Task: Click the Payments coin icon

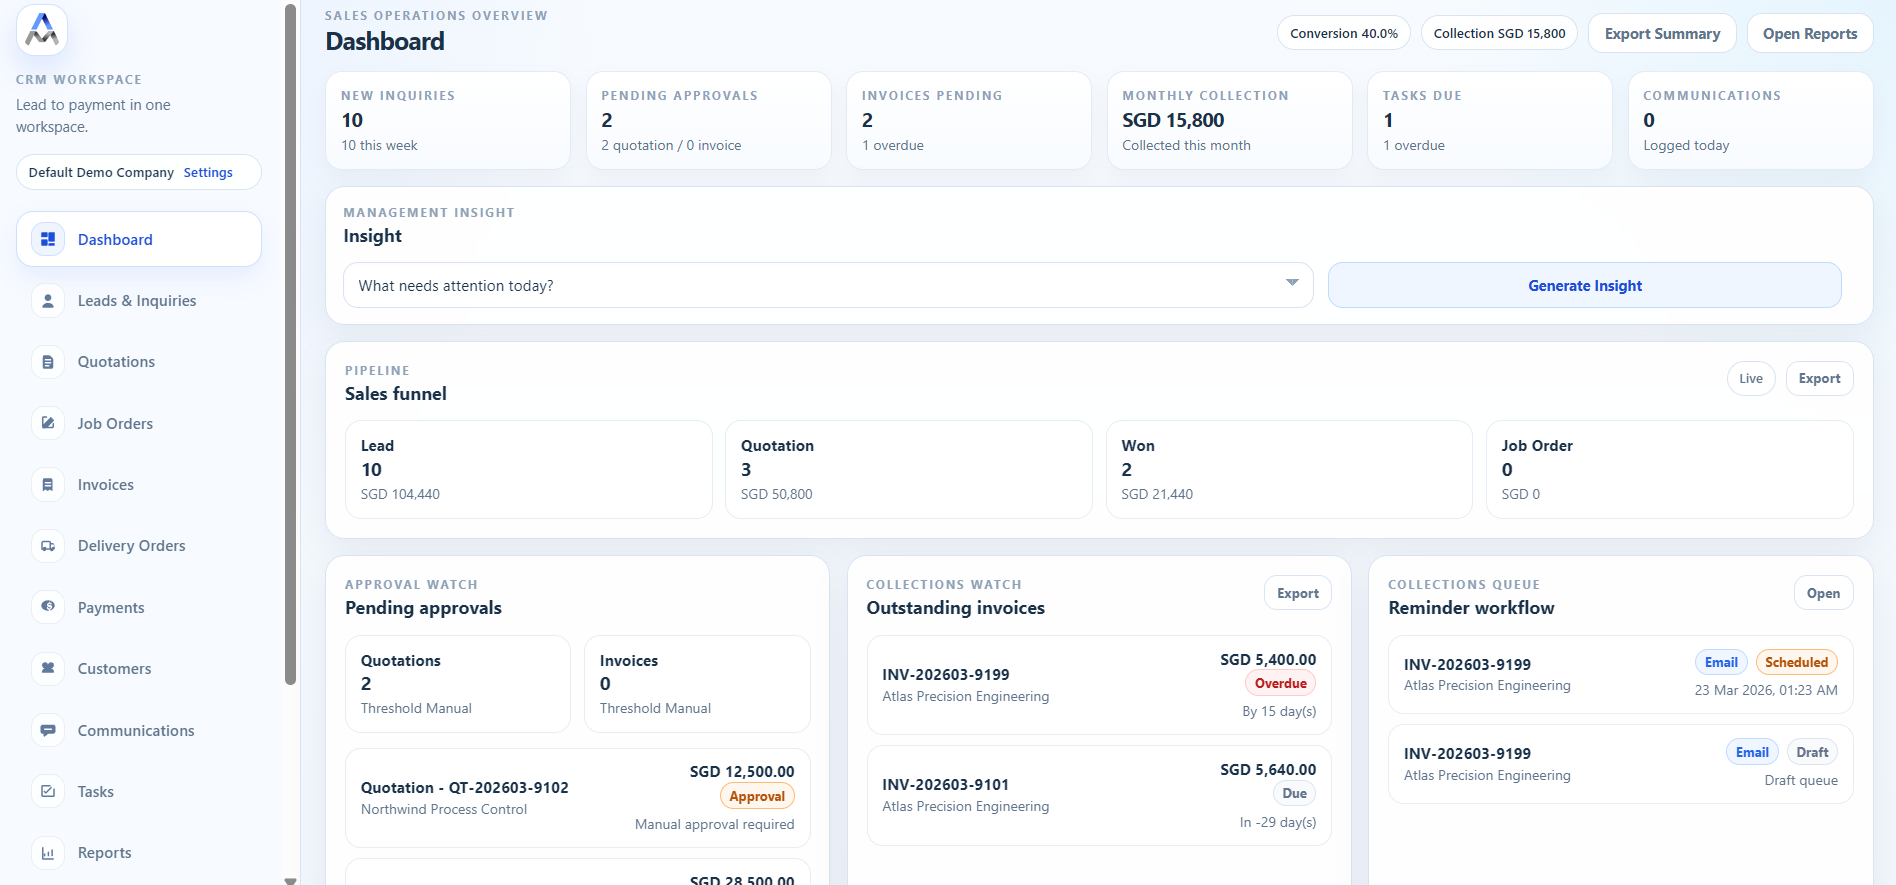Action: 48,607
